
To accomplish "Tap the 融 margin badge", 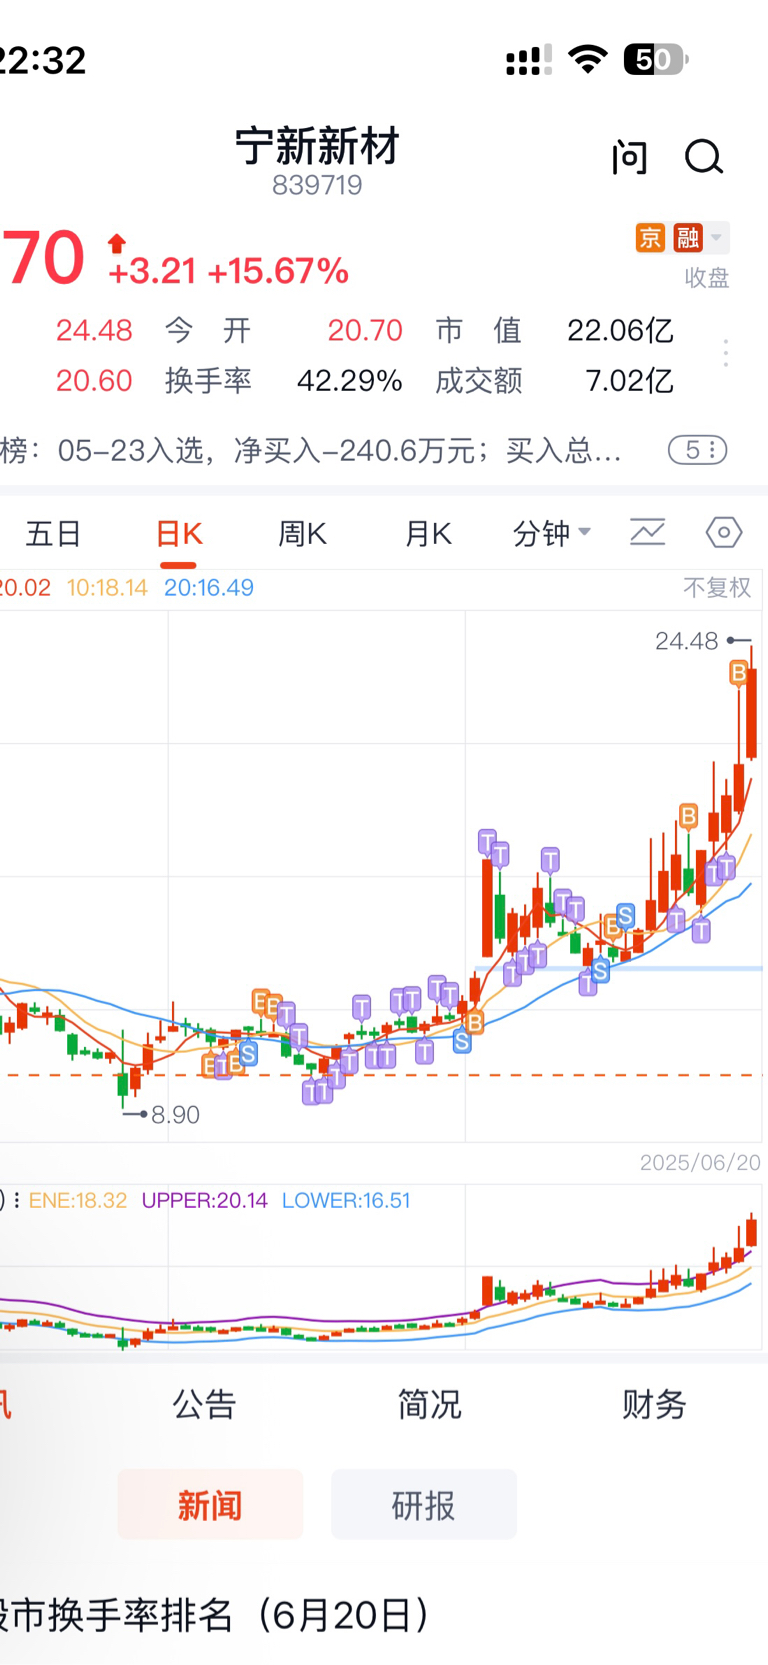I will click(x=688, y=237).
